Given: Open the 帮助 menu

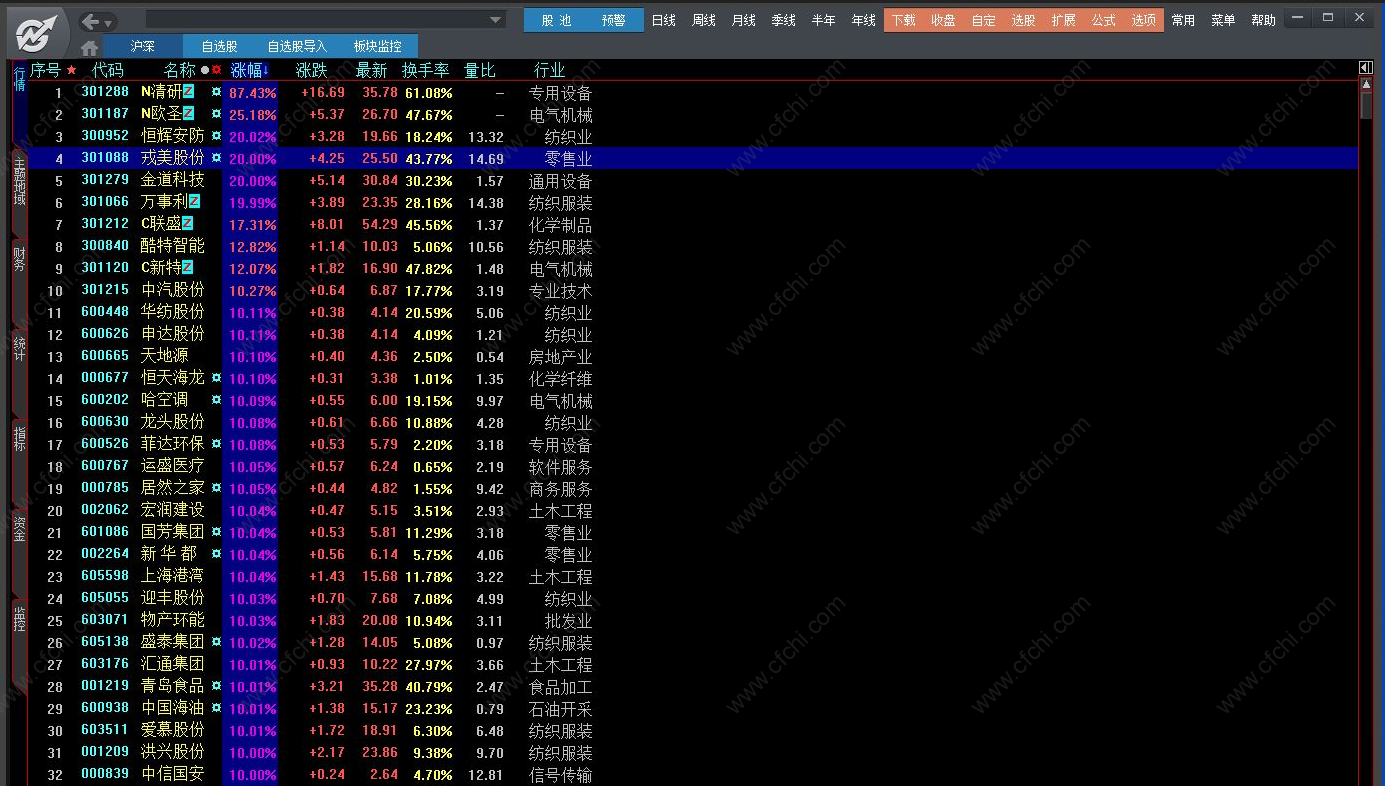Looking at the screenshot, I should point(1264,20).
